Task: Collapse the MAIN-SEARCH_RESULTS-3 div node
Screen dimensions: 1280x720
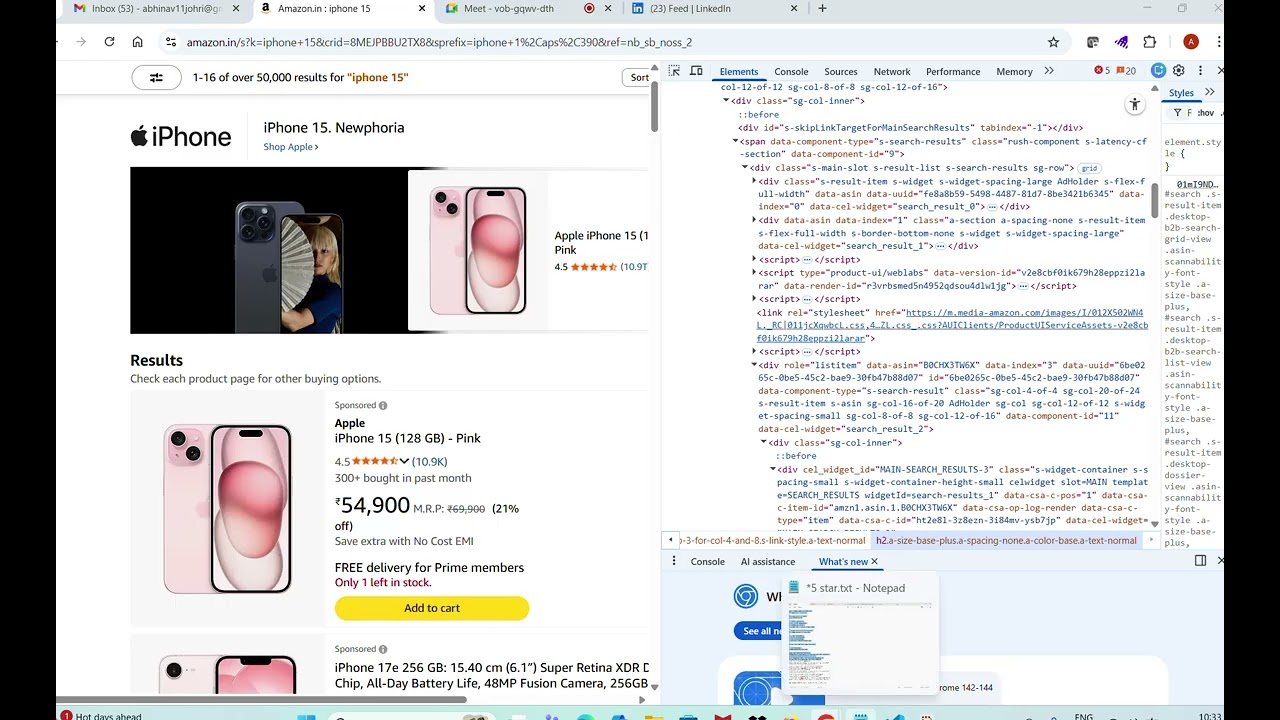Action: click(773, 470)
